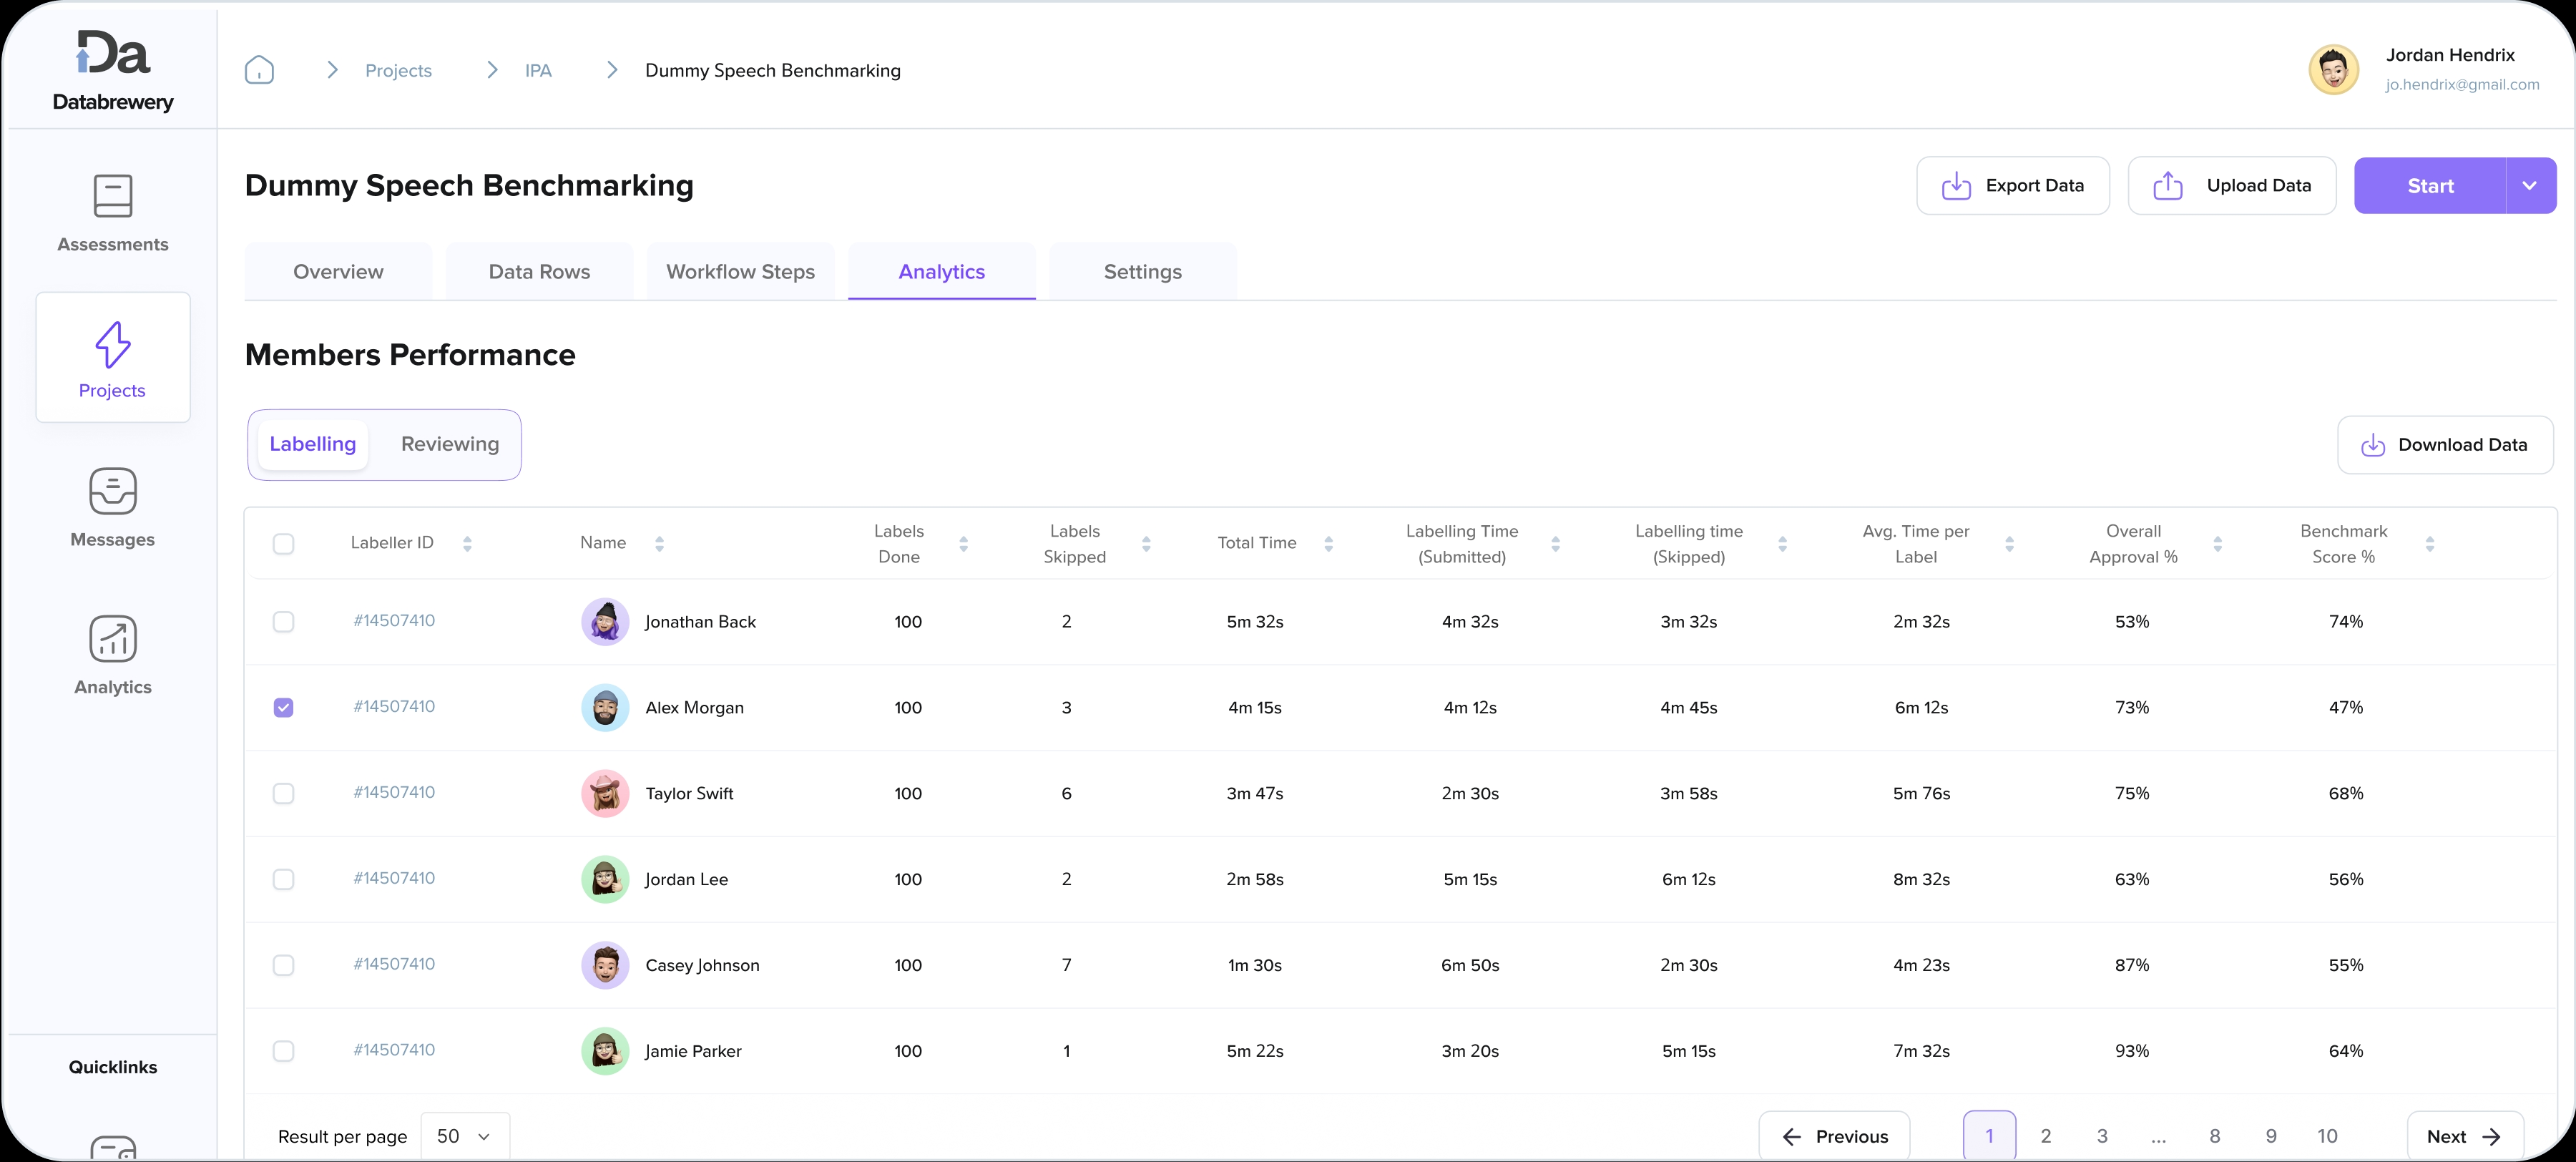Switch to the Workflow Steps tab
This screenshot has height=1162, width=2576.
740,272
